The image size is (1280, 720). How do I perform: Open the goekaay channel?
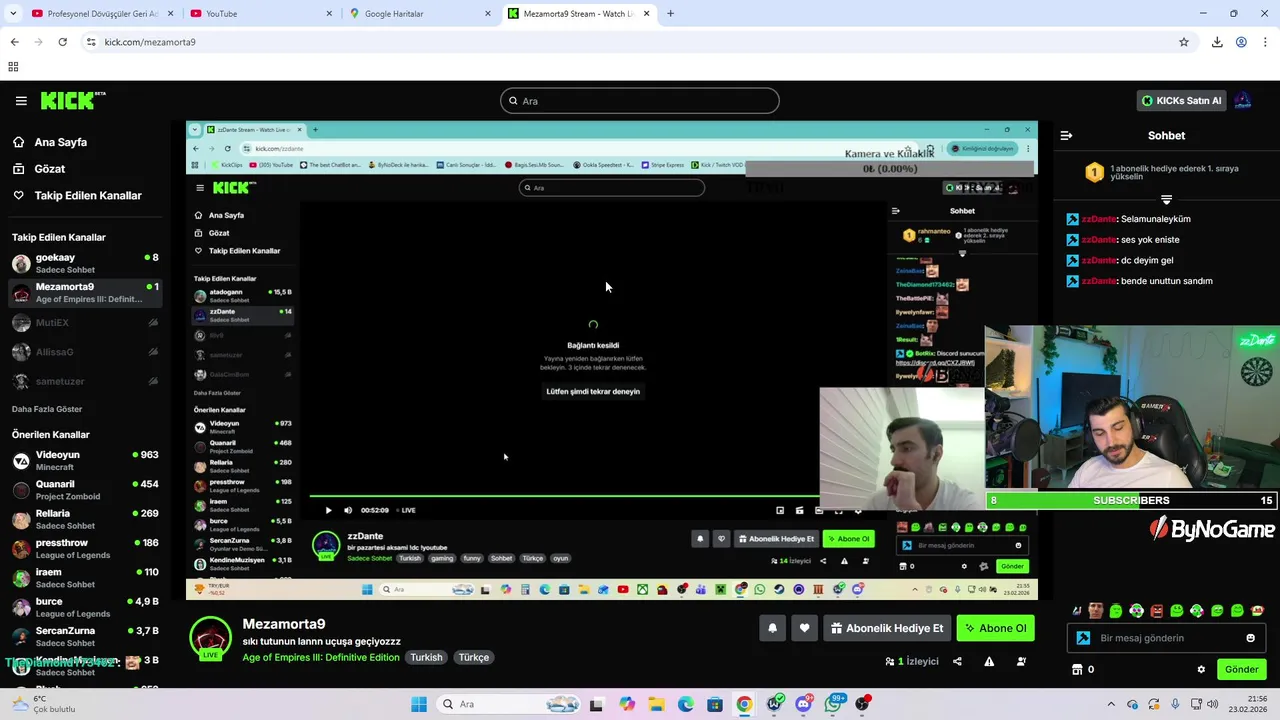[85, 263]
